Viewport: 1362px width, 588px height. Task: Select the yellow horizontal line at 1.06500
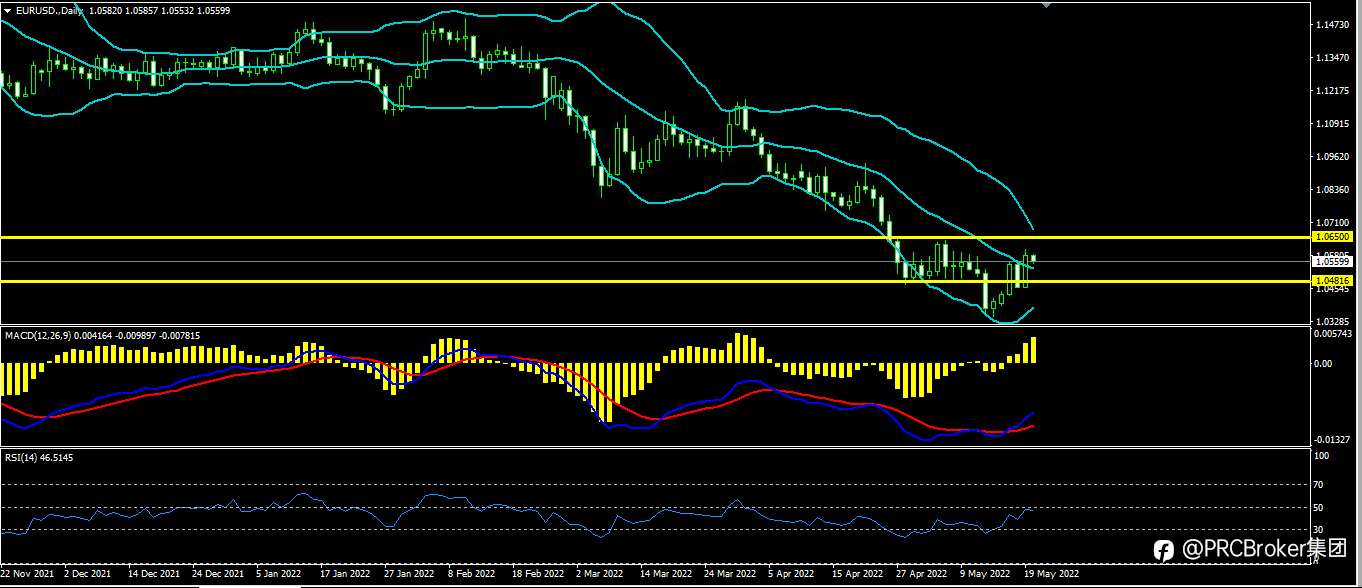tap(655, 237)
